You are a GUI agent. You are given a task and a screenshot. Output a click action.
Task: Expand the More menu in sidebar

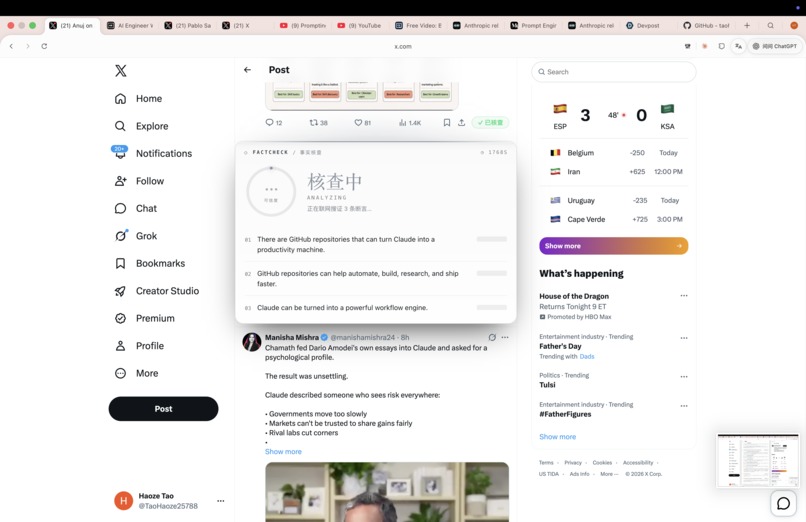click(x=136, y=374)
